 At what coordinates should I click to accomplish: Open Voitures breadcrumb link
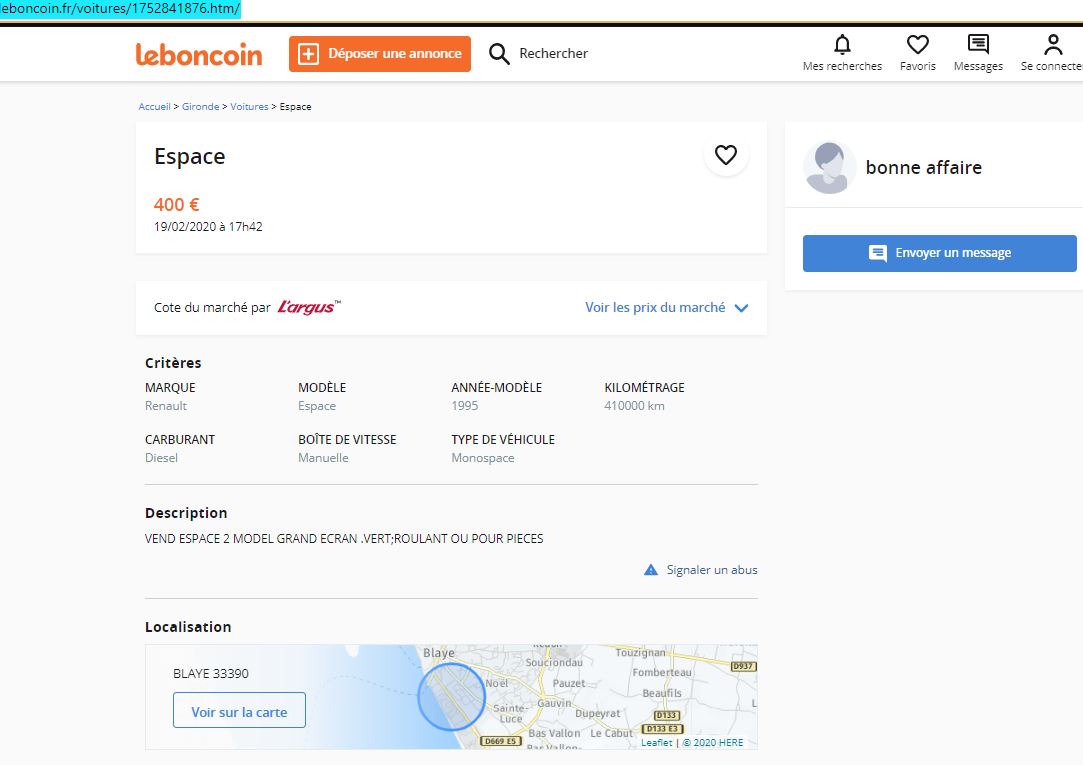[249, 107]
